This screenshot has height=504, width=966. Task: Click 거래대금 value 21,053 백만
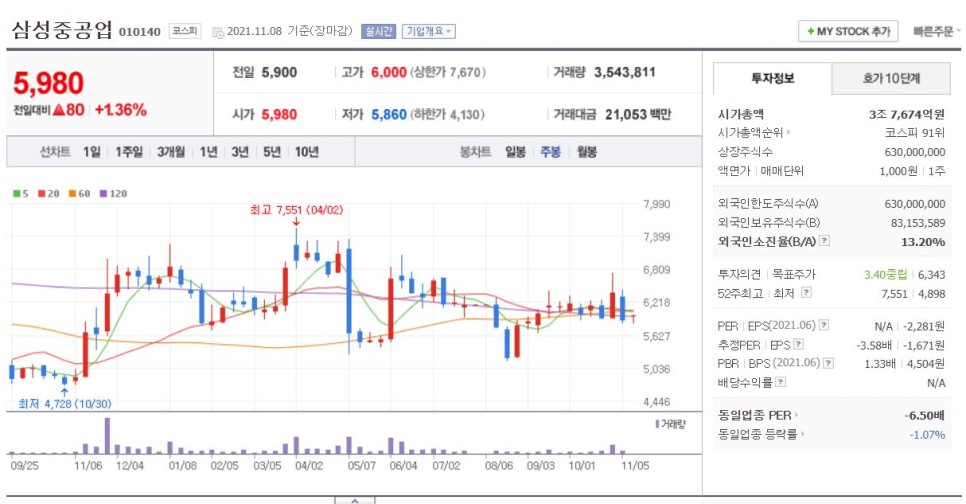pyautogui.click(x=638, y=115)
